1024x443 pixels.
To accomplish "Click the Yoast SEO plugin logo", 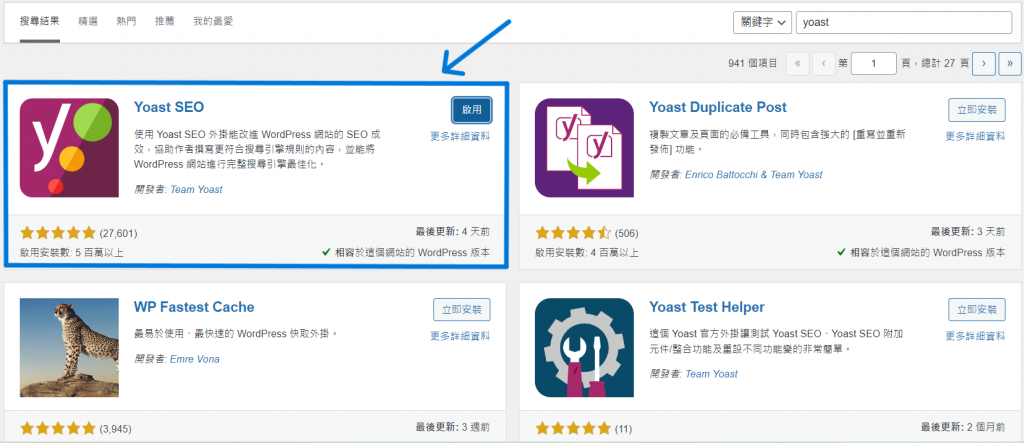I will [x=69, y=148].
